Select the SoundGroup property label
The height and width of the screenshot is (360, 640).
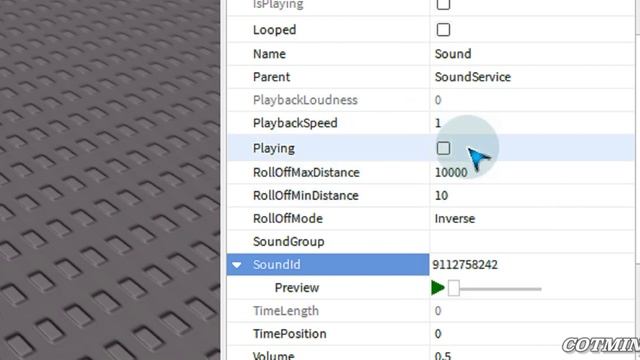[288, 242]
